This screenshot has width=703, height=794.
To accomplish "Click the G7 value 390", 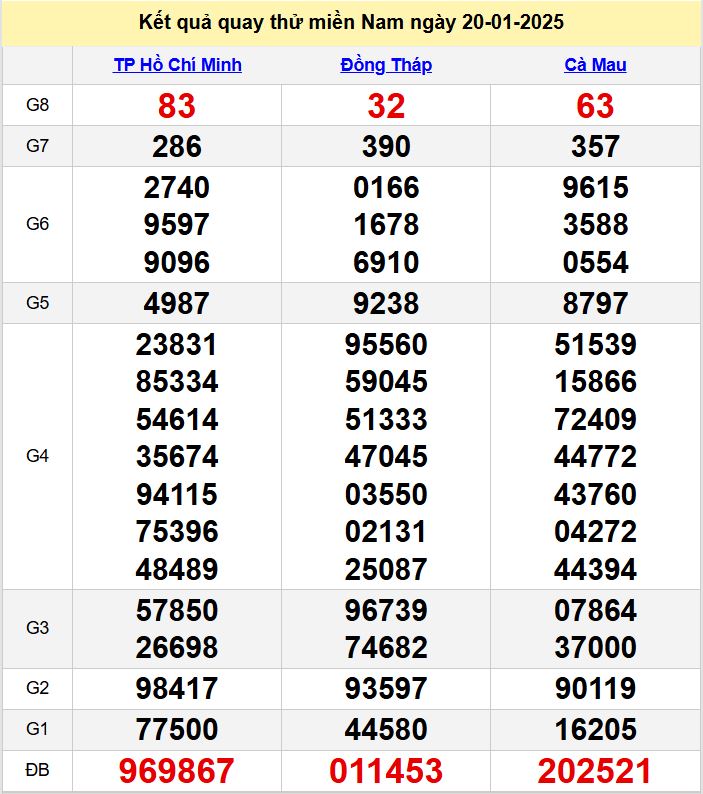I will pos(386,146).
